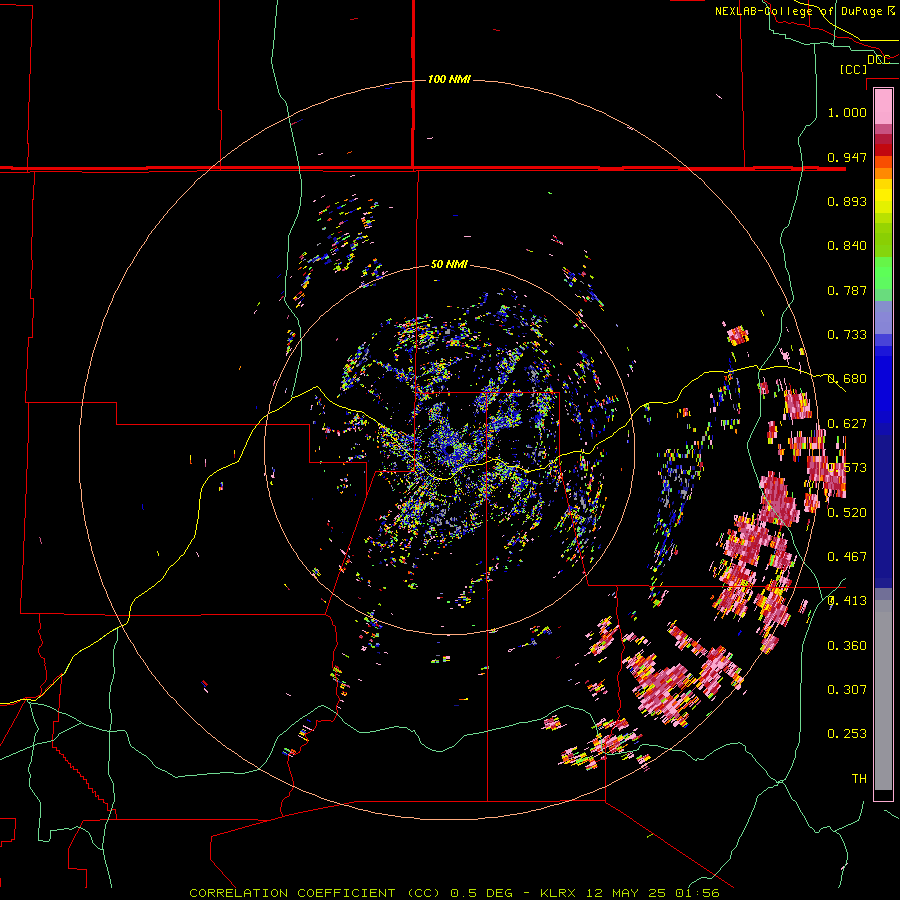
Task: Click the "50 NMI" range ring label
Action: (449, 265)
